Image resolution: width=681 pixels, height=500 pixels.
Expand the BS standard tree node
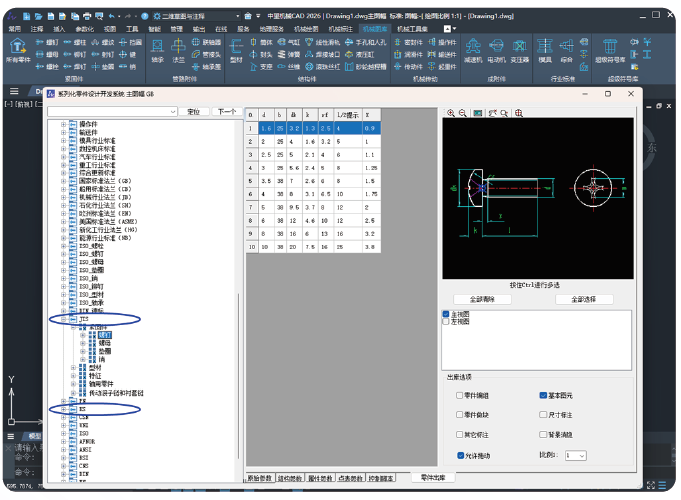(x=64, y=409)
